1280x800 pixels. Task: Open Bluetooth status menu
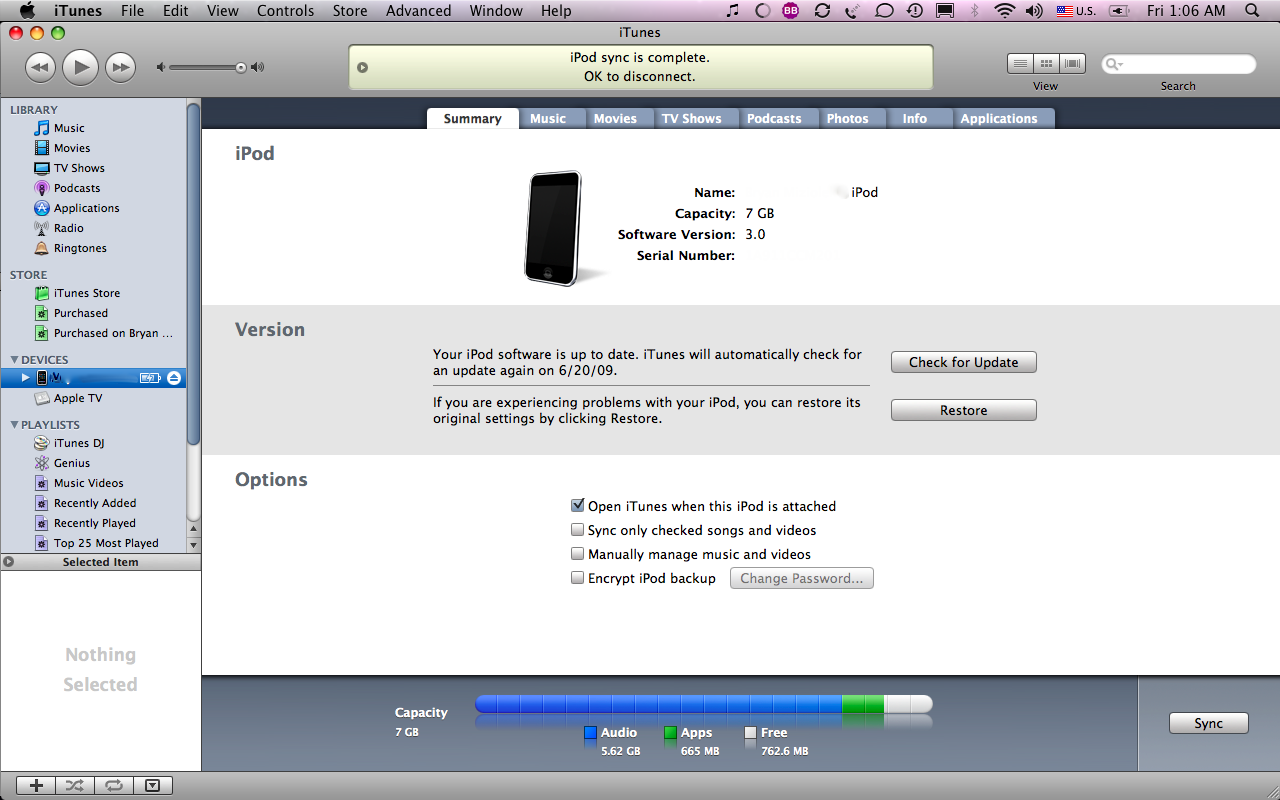pos(974,11)
